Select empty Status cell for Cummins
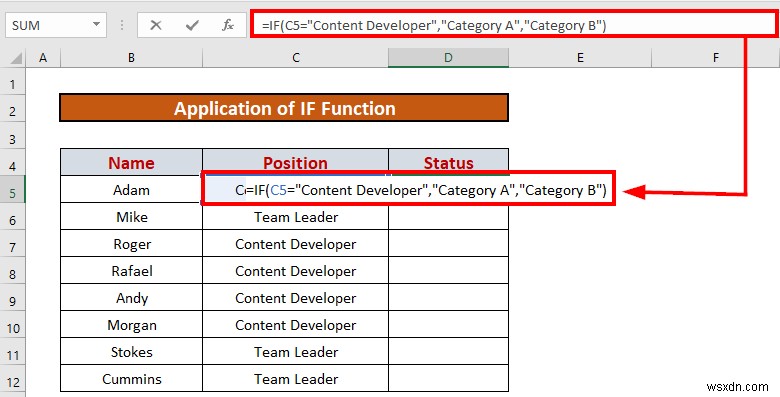Image resolution: width=780 pixels, height=397 pixels. (x=448, y=379)
